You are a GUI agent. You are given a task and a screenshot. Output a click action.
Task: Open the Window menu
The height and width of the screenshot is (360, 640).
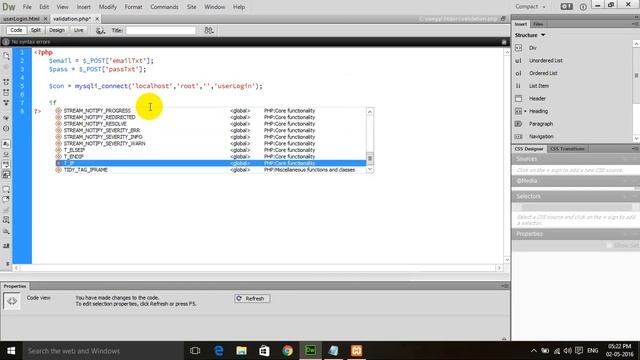(x=214, y=7)
